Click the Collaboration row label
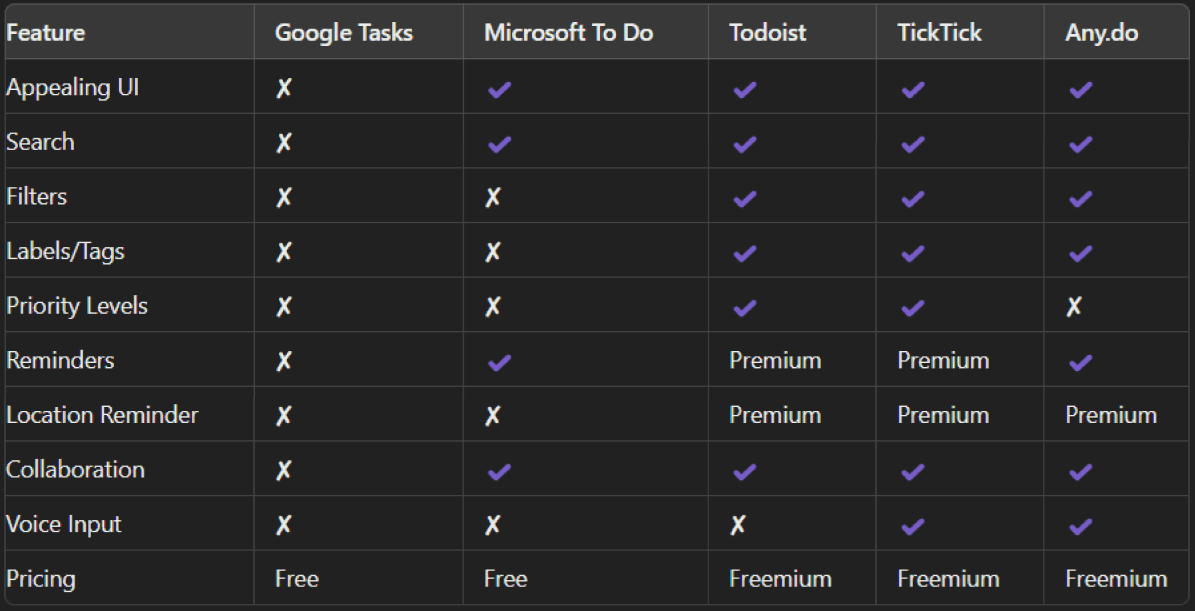 [75, 470]
